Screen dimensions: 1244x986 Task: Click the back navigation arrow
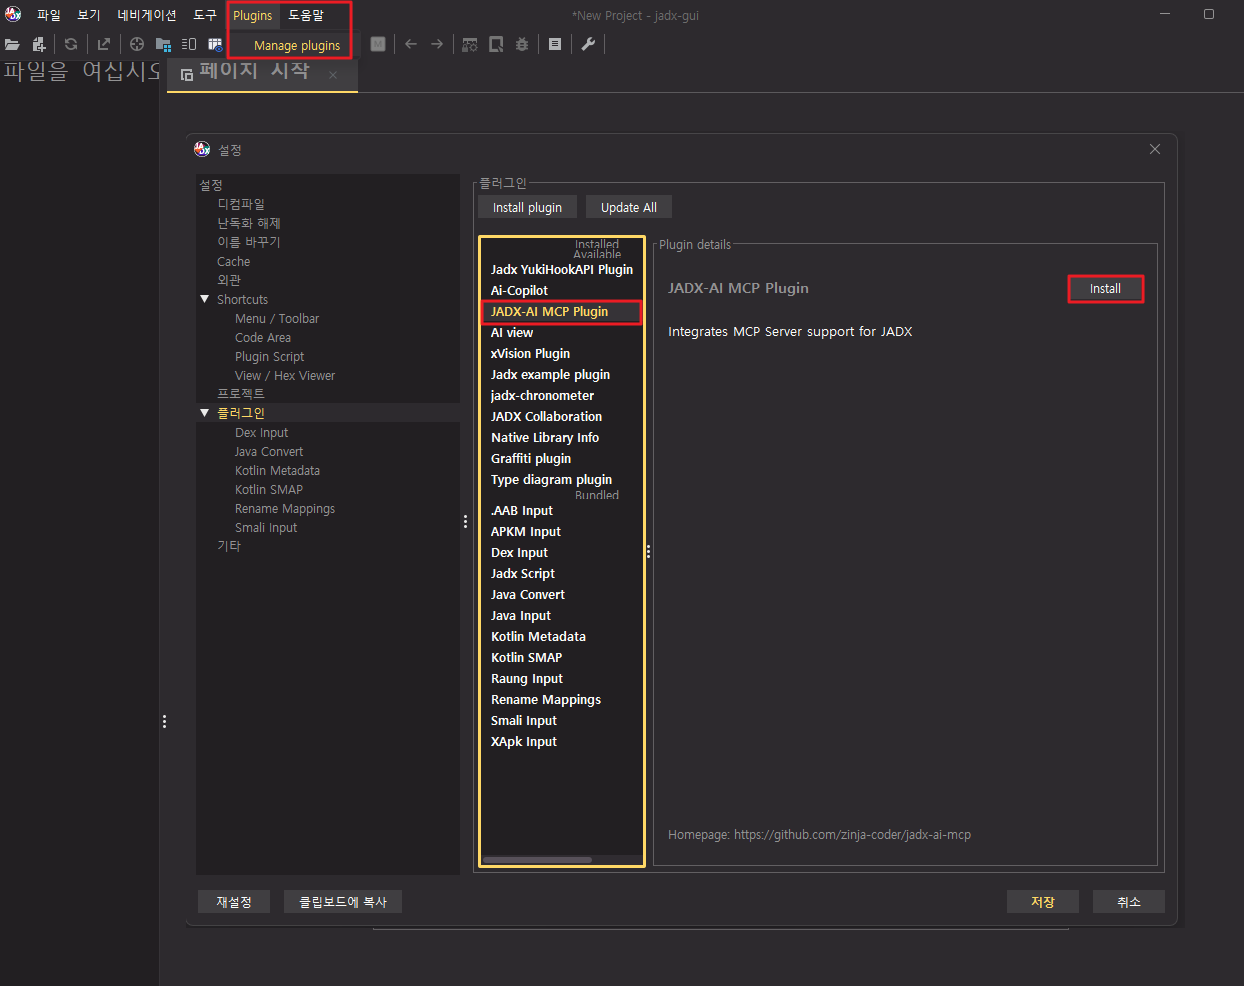point(411,44)
